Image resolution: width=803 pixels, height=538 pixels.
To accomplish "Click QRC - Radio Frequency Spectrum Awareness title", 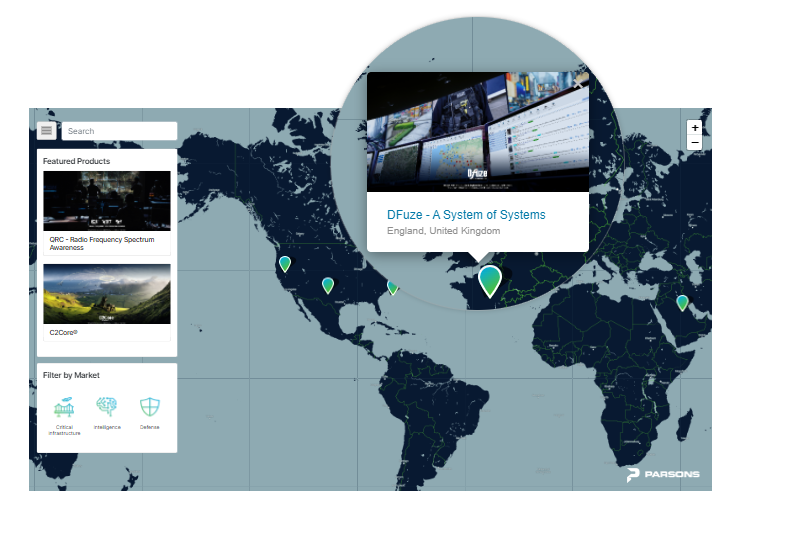I will [102, 243].
